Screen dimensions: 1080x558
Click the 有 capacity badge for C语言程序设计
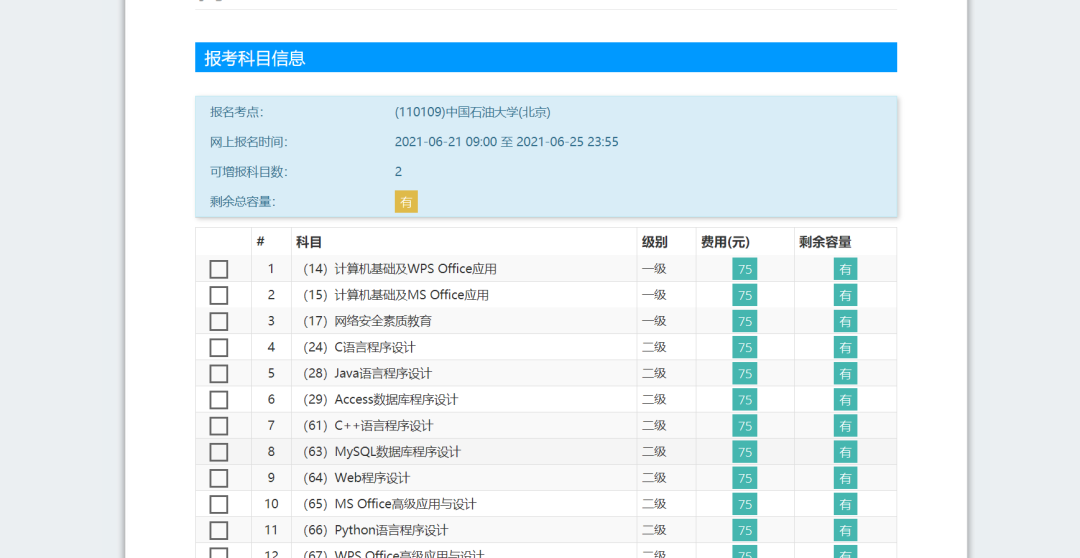pos(845,347)
